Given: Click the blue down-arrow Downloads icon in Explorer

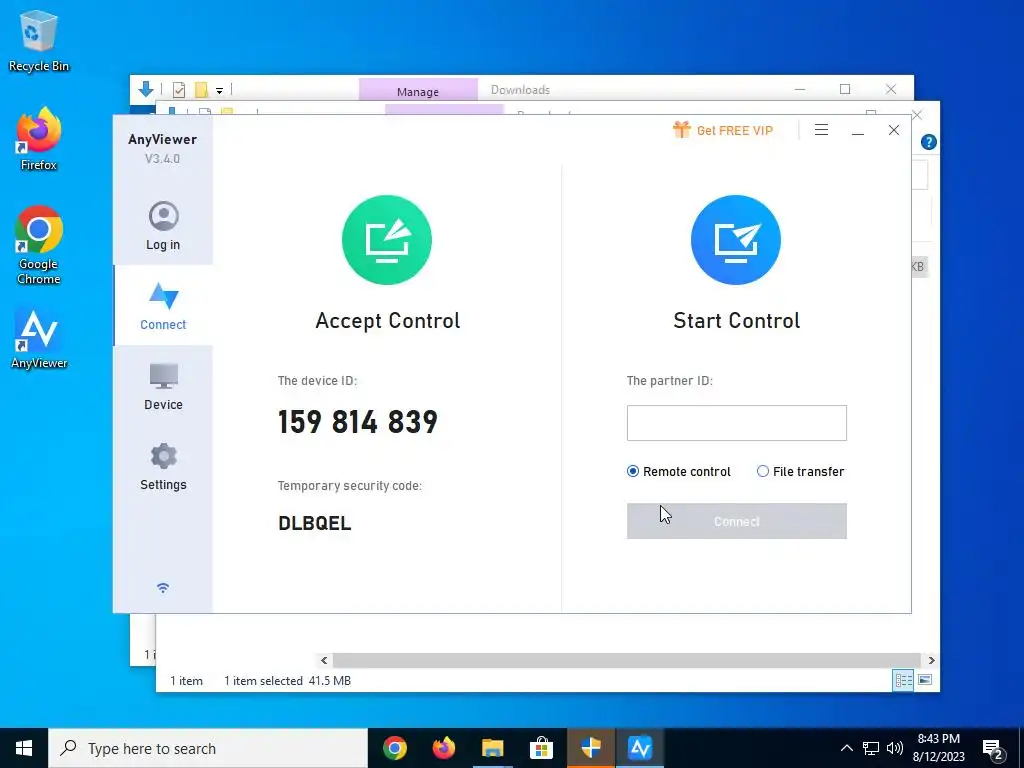Looking at the screenshot, I should (x=146, y=89).
